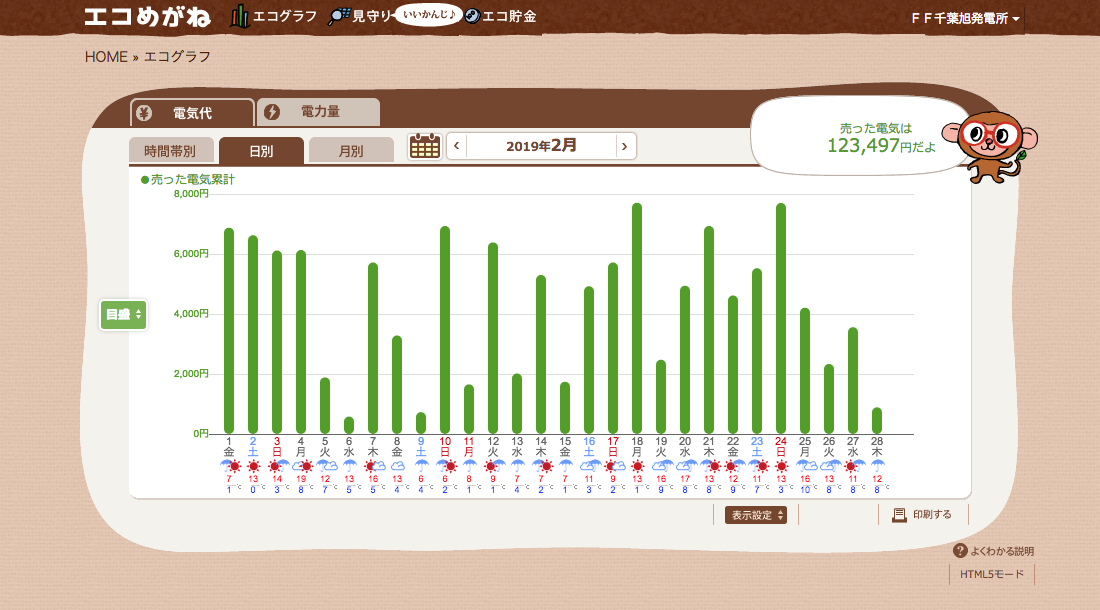Viewport: 1100px width, 610px height.
Task: Click the printer icon next to 印刷する
Action: click(899, 515)
